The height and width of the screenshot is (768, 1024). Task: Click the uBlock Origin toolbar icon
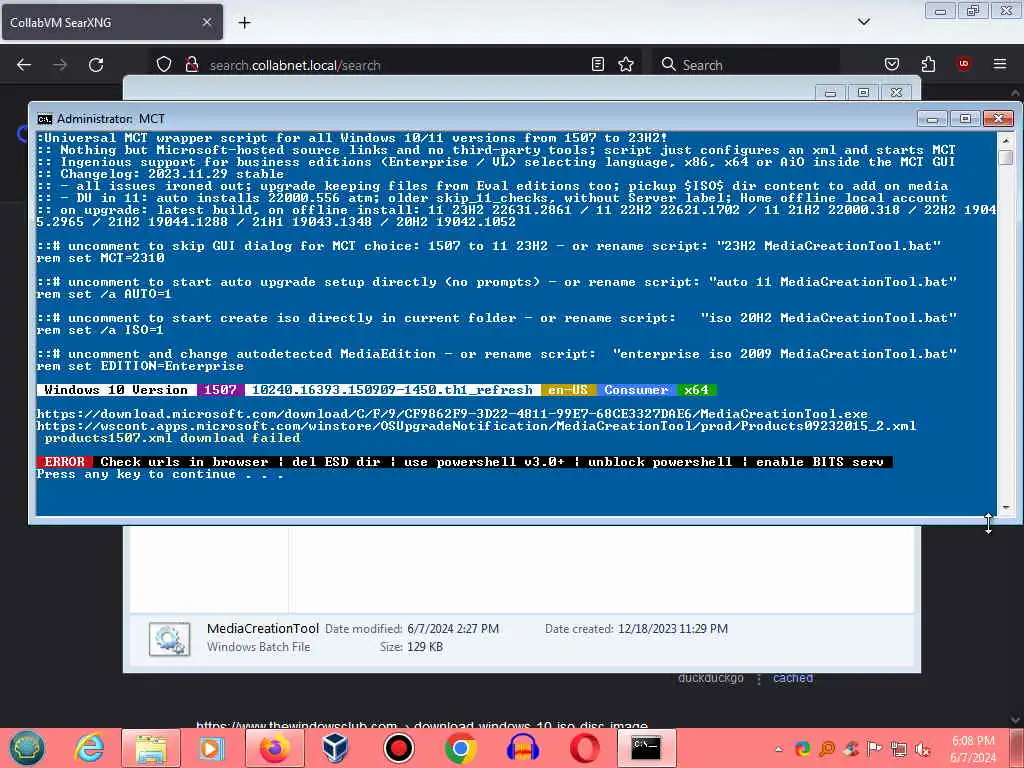[x=964, y=63]
